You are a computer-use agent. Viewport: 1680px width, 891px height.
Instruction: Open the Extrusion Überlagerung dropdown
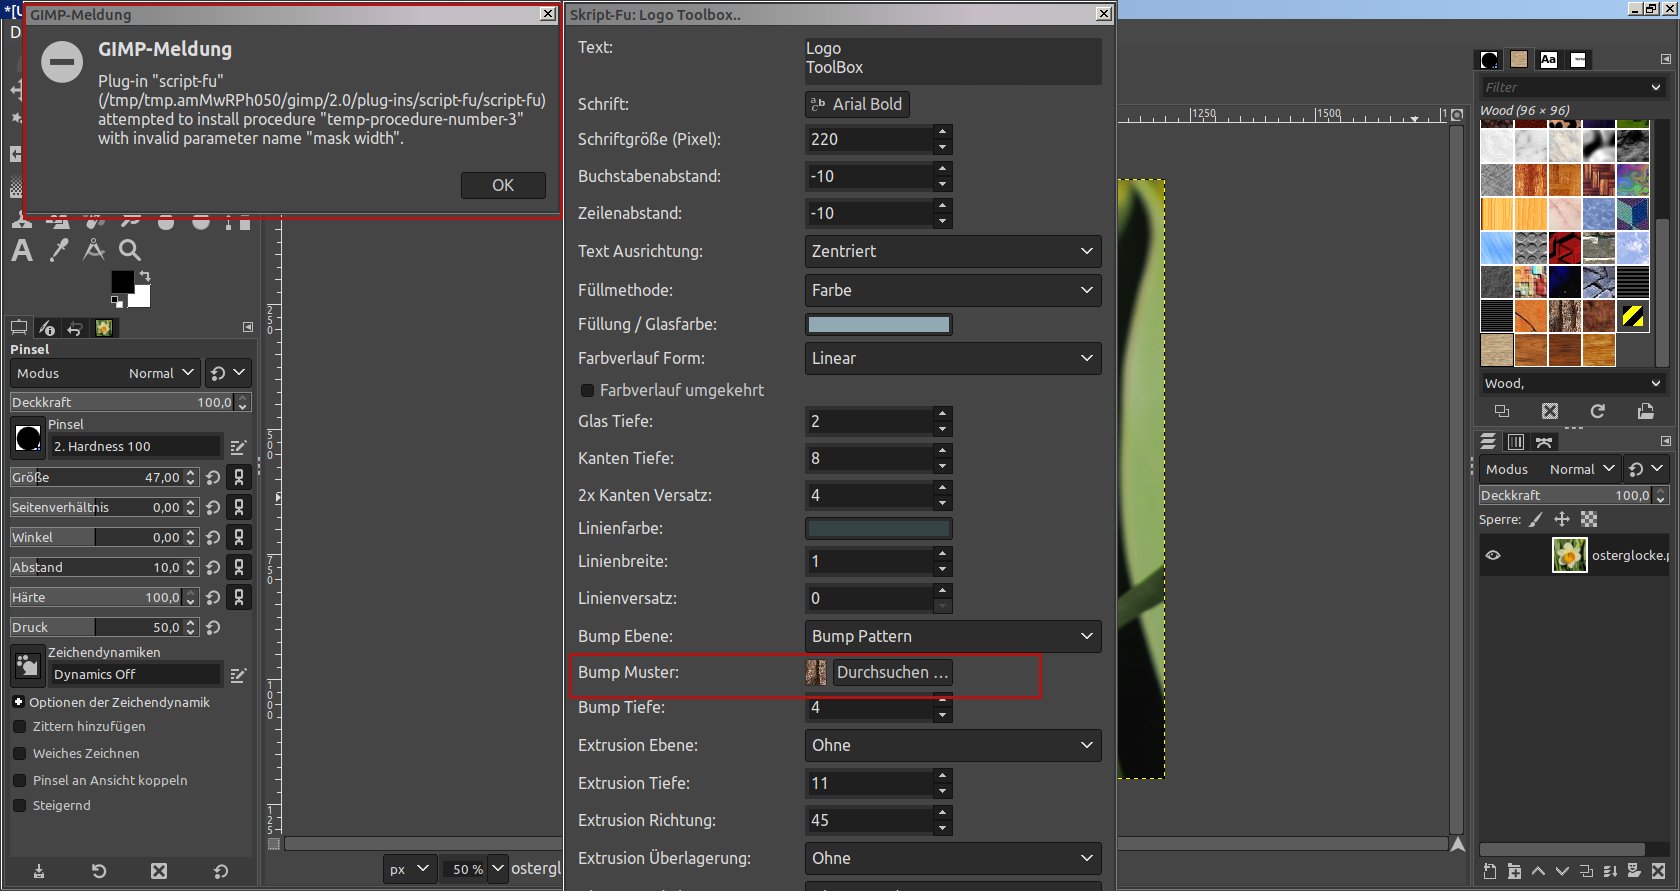pyautogui.click(x=953, y=858)
